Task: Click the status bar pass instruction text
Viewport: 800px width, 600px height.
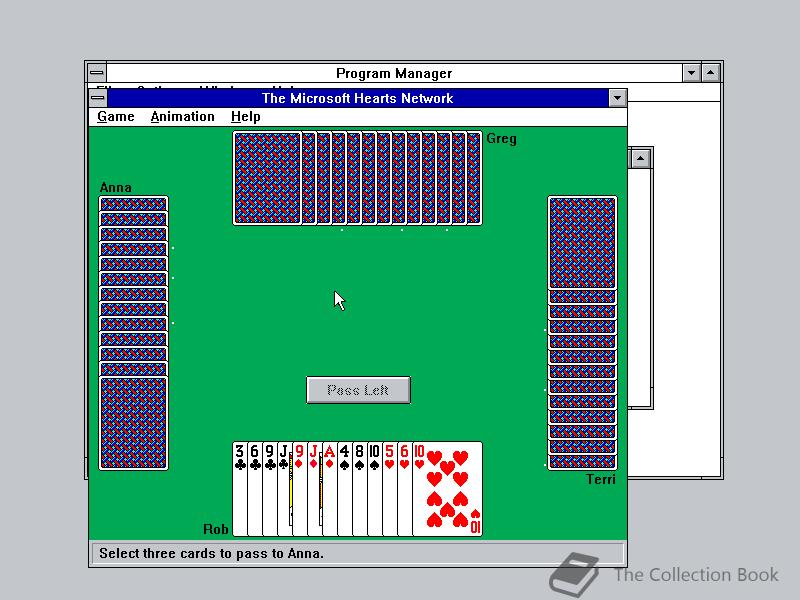Action: pyautogui.click(x=211, y=554)
